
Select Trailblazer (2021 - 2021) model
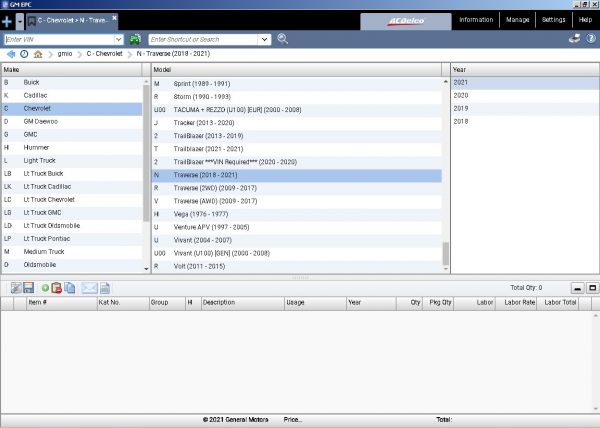[x=297, y=149]
